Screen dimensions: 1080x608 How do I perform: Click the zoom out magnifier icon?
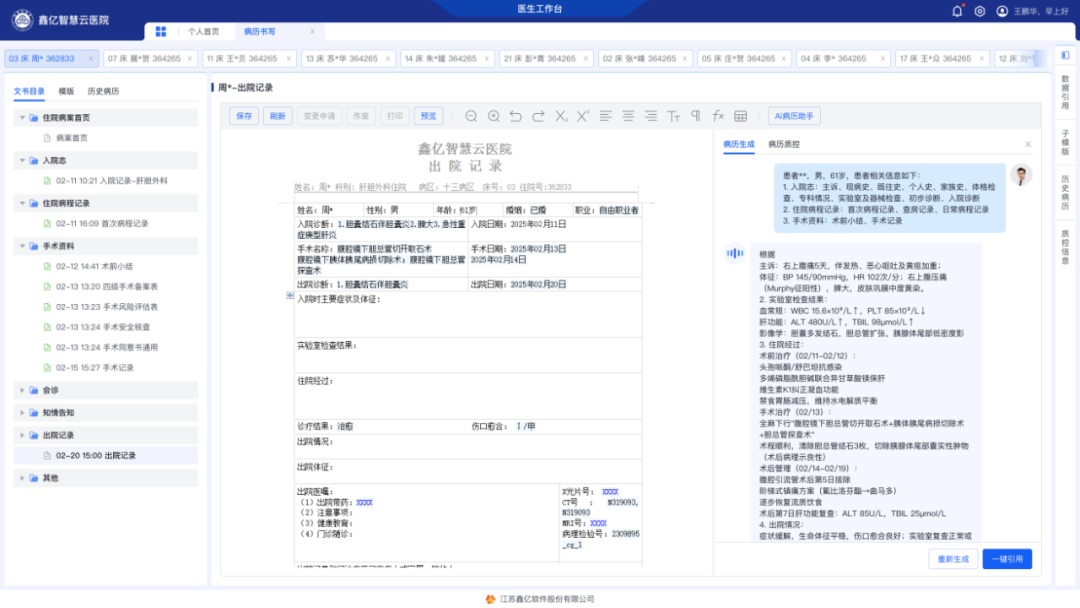[x=471, y=116]
